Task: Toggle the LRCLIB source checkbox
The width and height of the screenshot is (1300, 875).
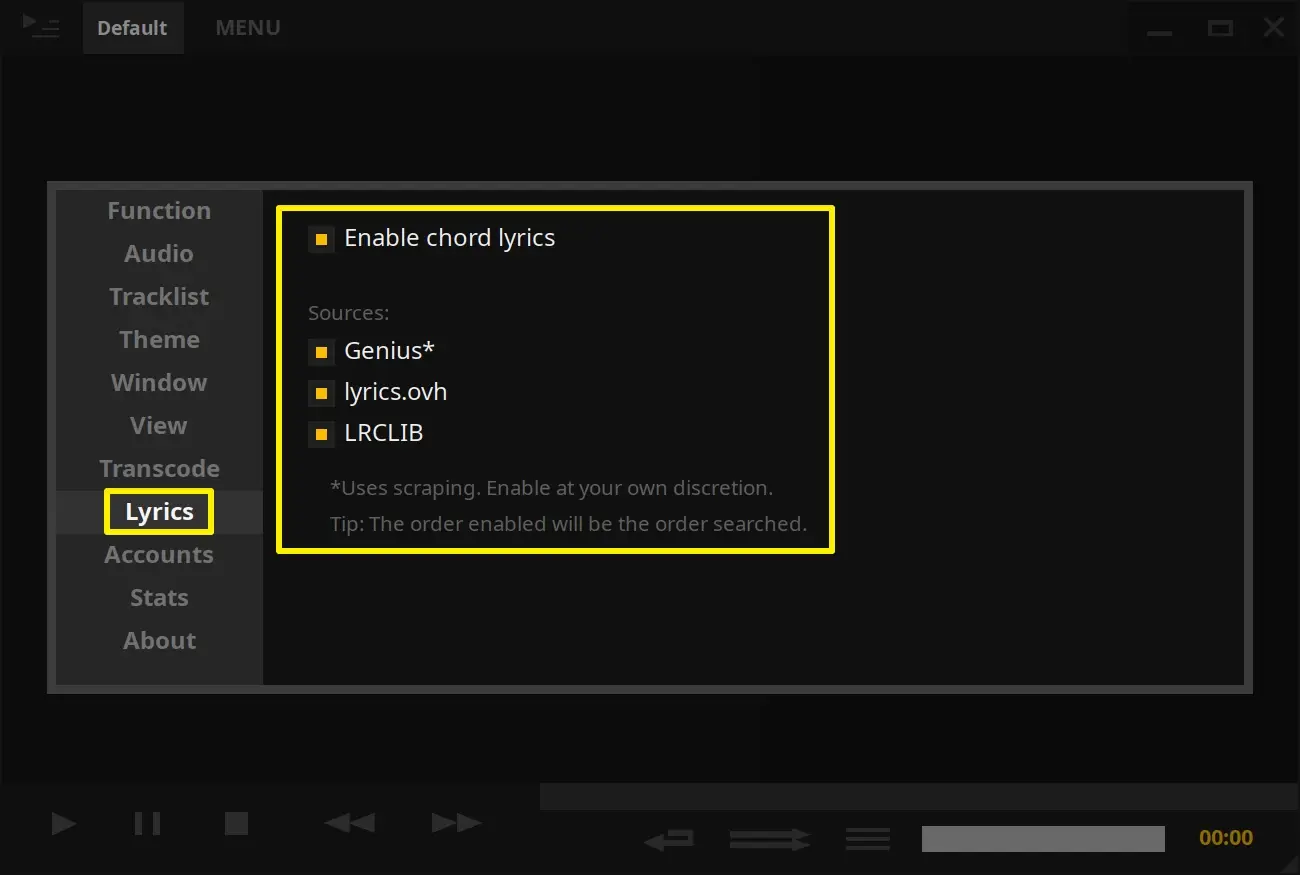Action: [321, 434]
